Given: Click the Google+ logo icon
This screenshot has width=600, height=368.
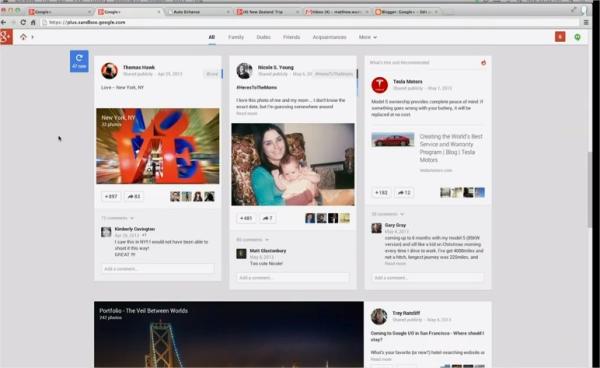Looking at the screenshot, I should [x=6, y=37].
